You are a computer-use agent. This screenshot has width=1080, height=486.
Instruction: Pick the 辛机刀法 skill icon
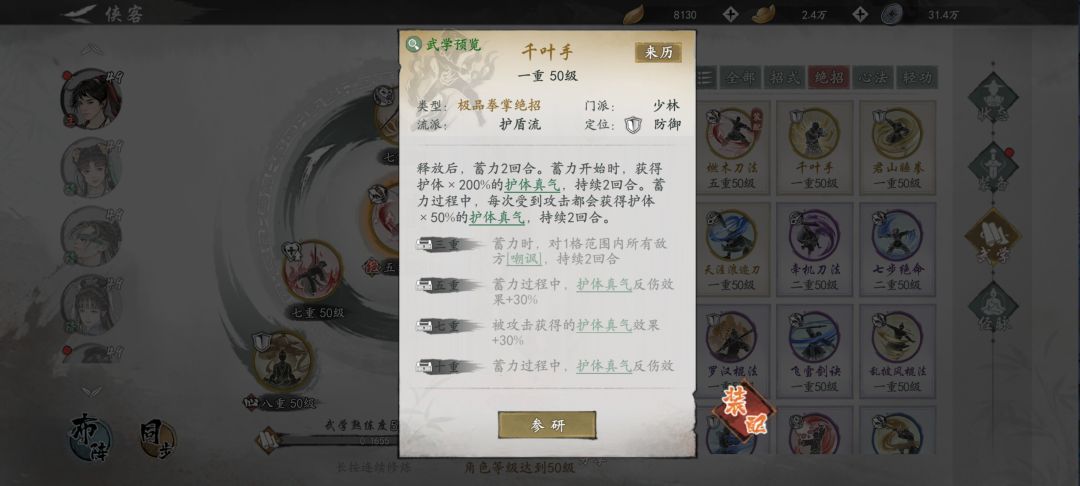point(814,235)
